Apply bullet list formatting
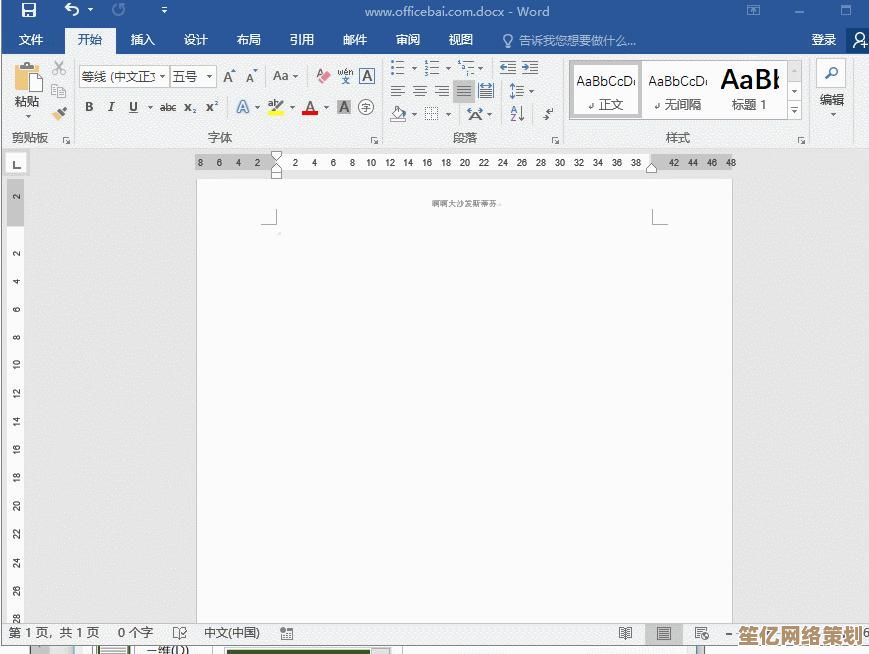The image size is (869, 654). [397, 68]
